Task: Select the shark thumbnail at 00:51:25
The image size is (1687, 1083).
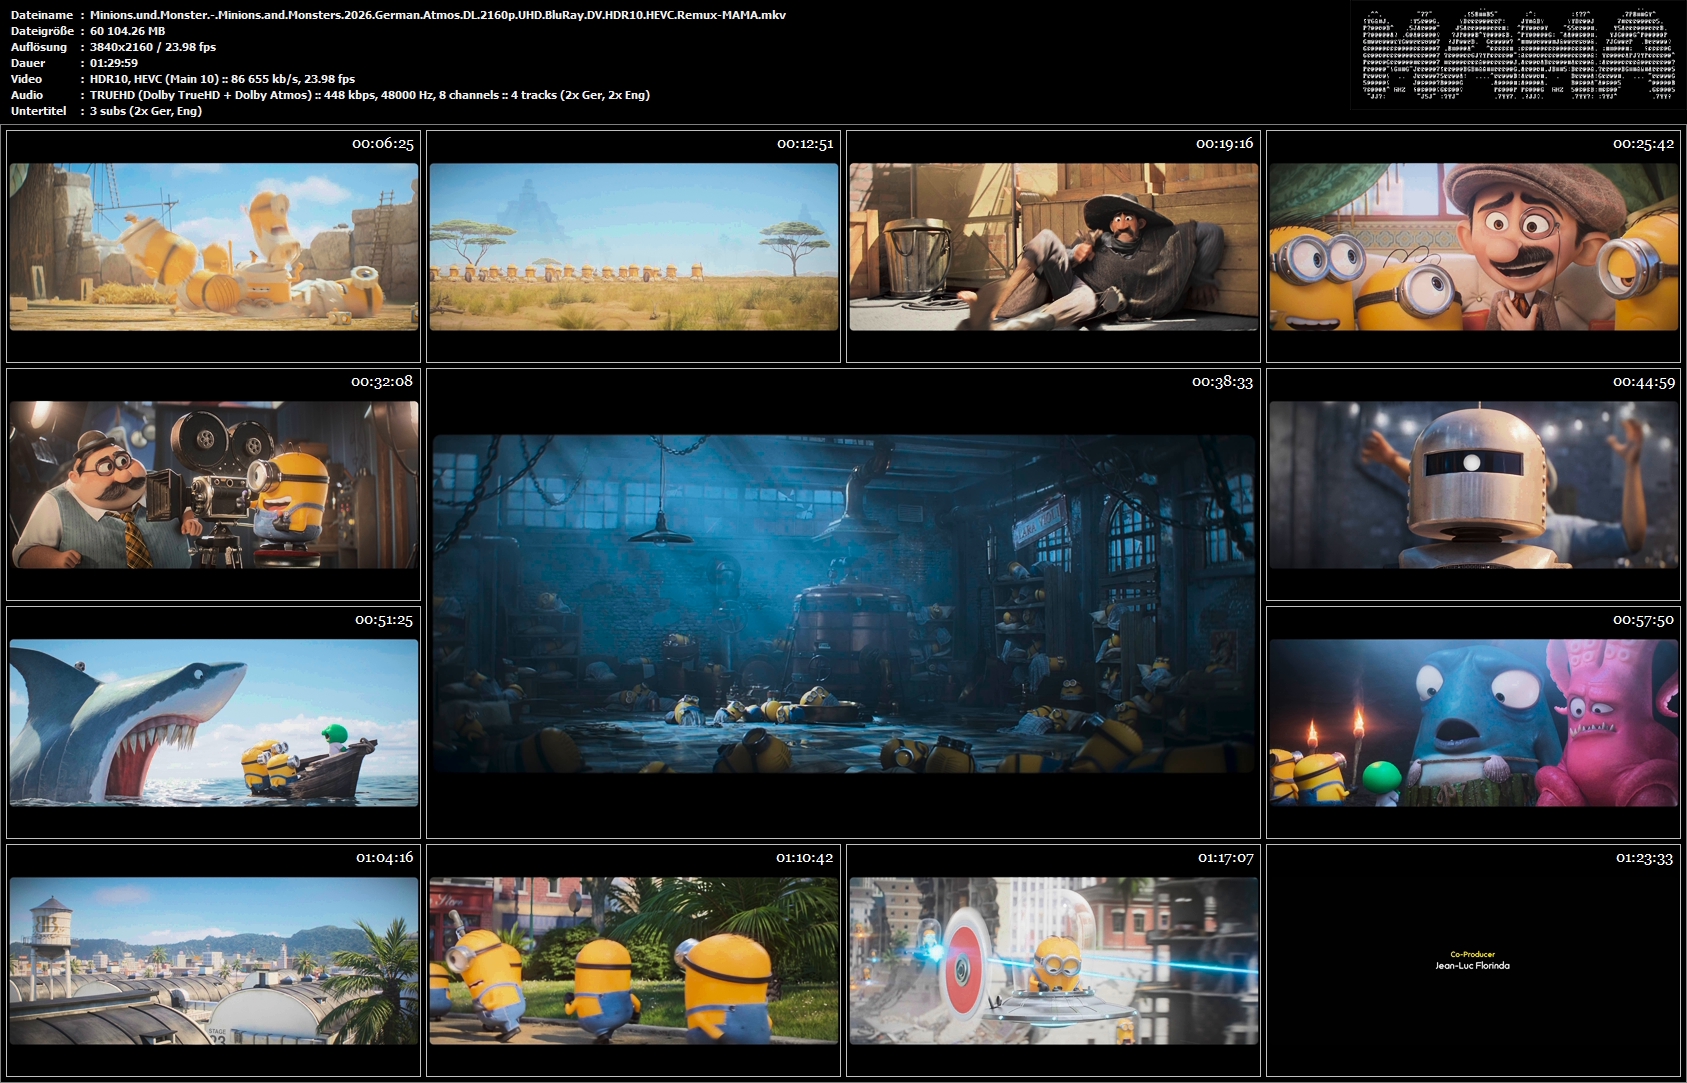Action: (214, 723)
